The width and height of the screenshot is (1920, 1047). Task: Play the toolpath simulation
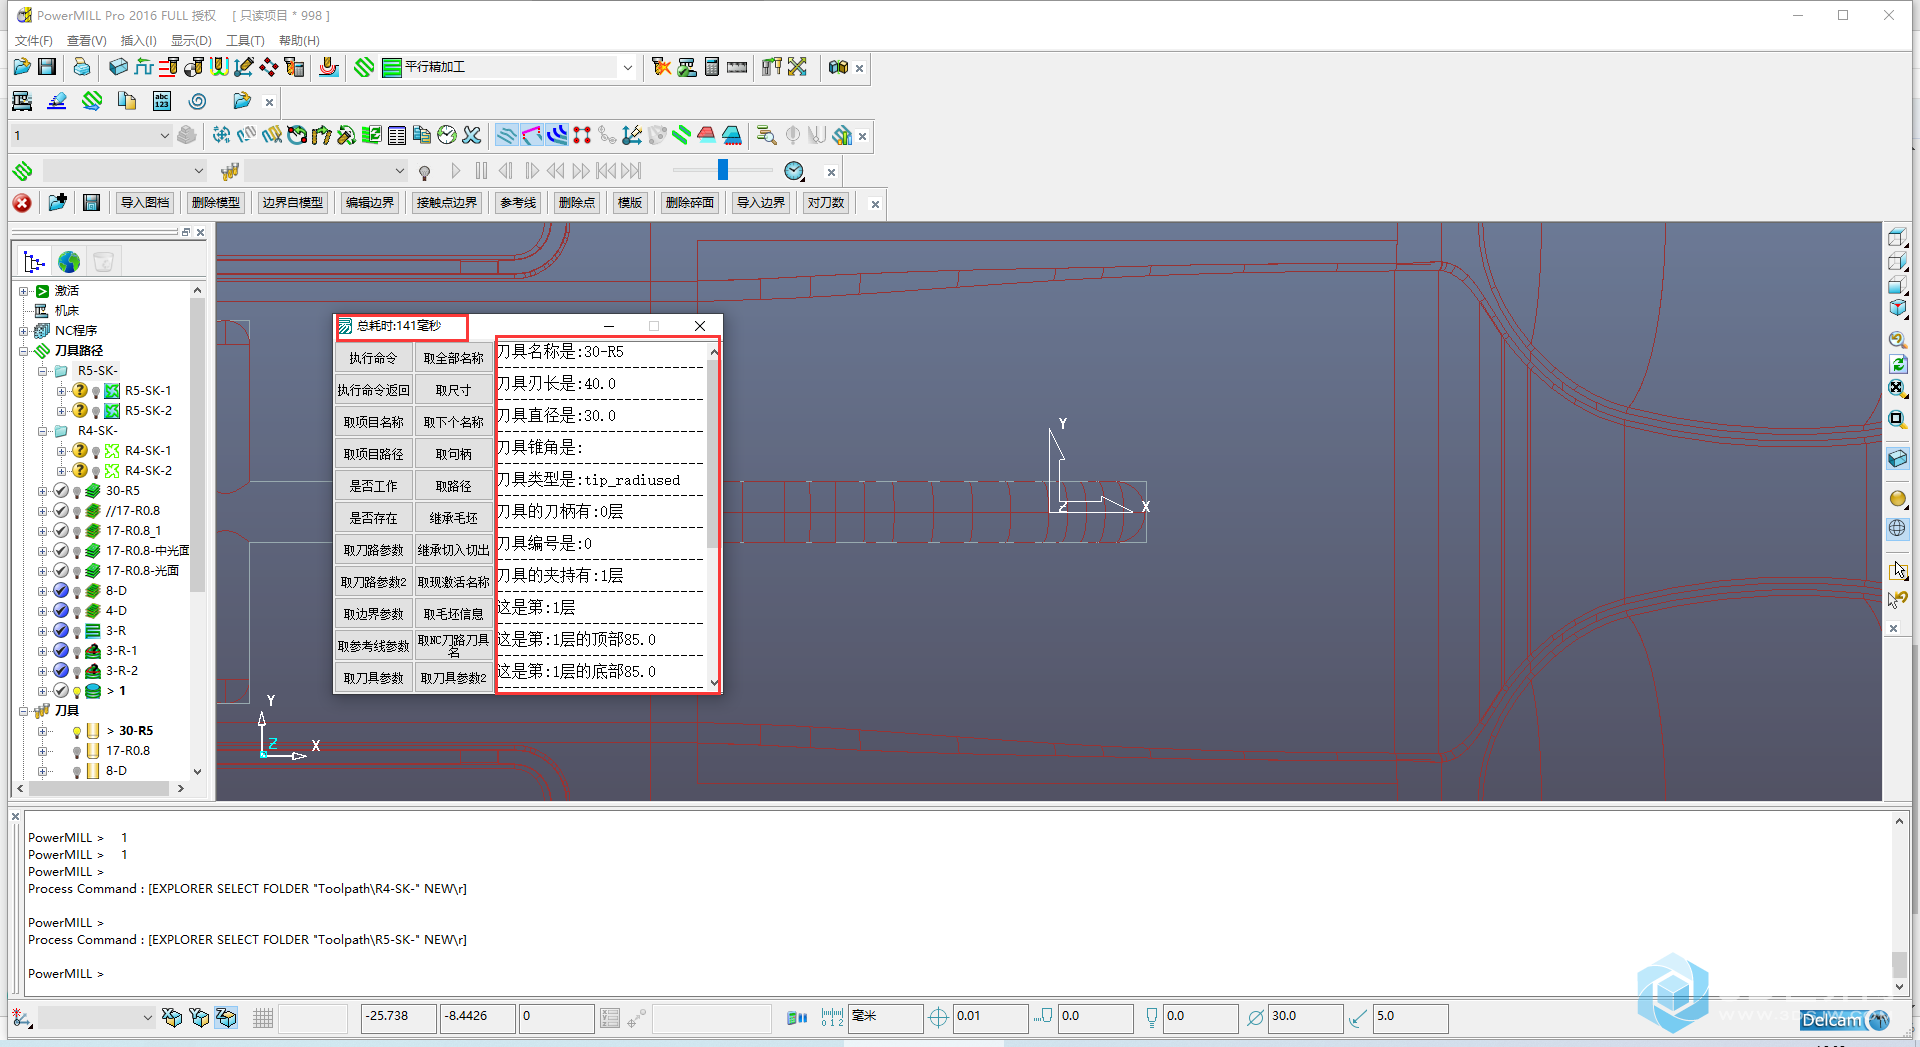tap(456, 171)
